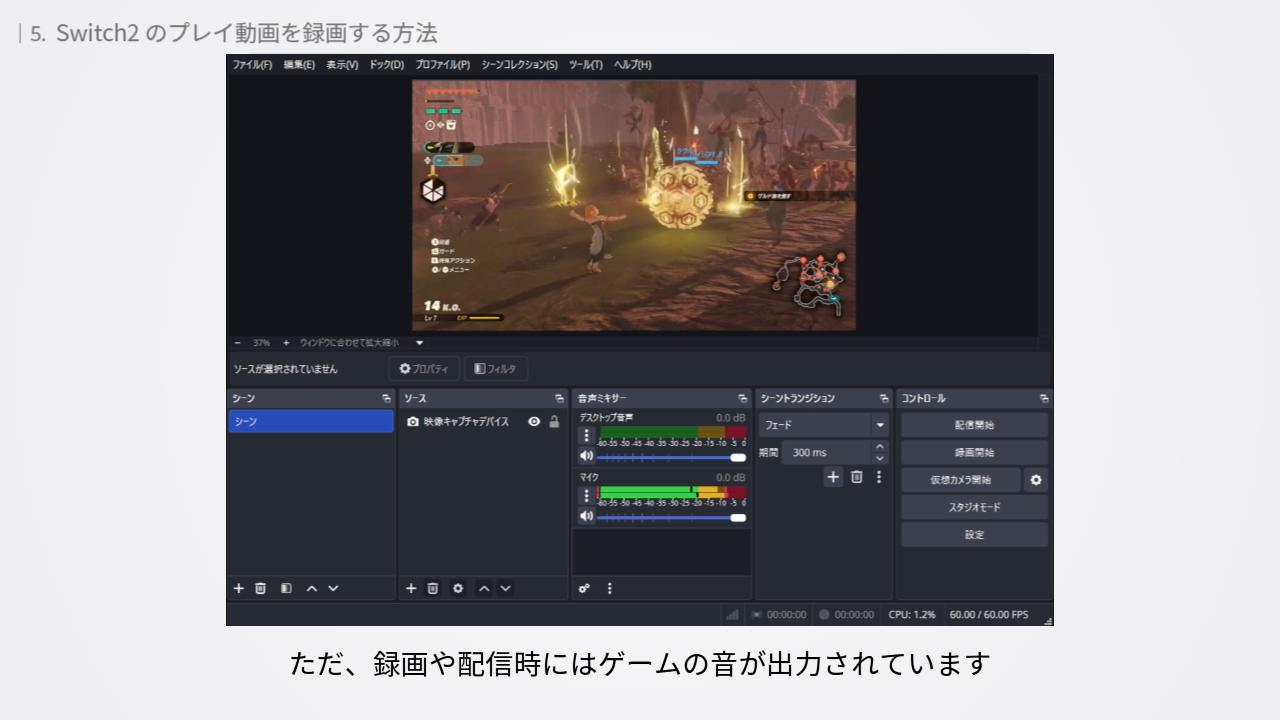The height and width of the screenshot is (720, 1280).
Task: Open source properties gear in Sources panel footer
Action: [458, 588]
